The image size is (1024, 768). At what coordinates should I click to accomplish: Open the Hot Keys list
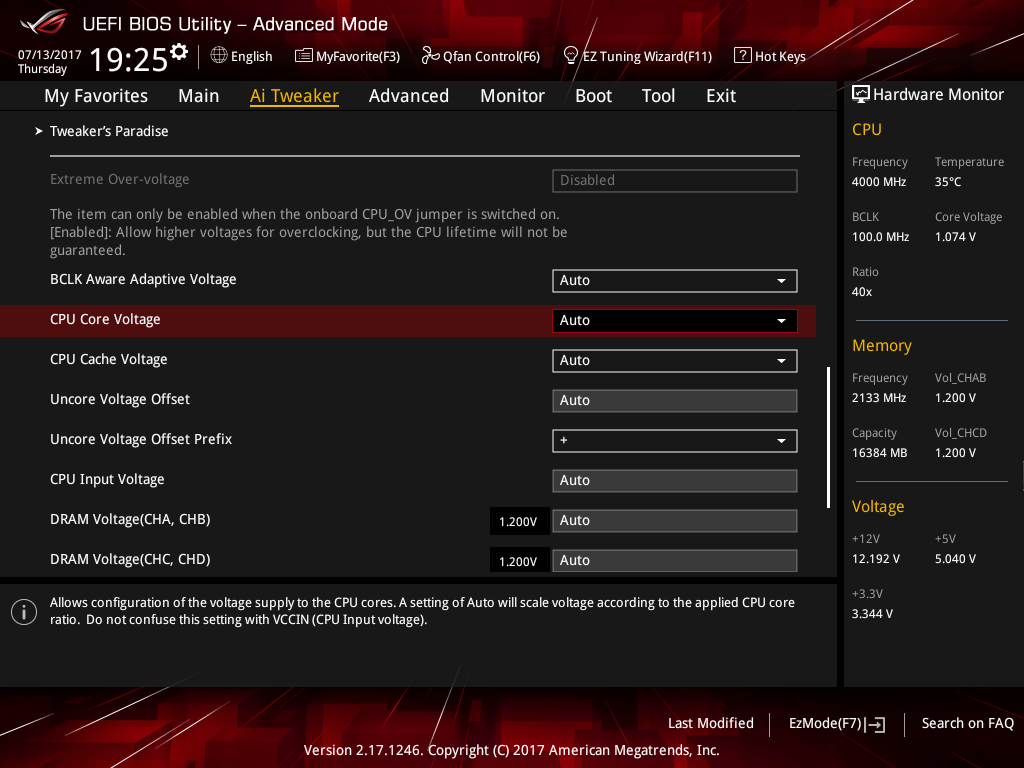pos(770,56)
